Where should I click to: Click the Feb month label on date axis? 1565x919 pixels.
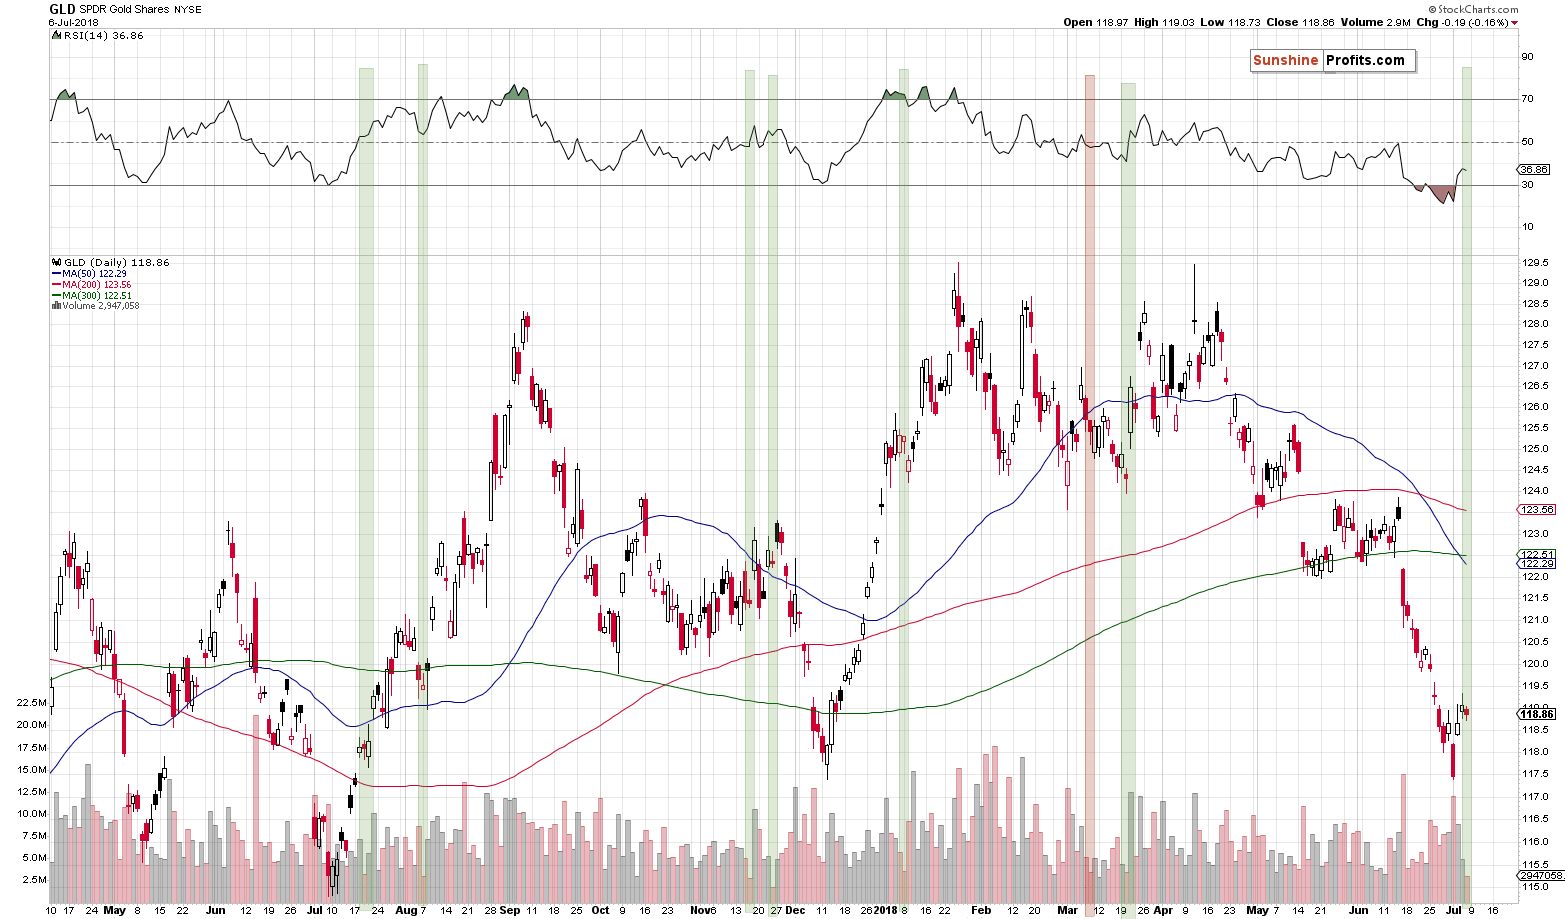982,911
